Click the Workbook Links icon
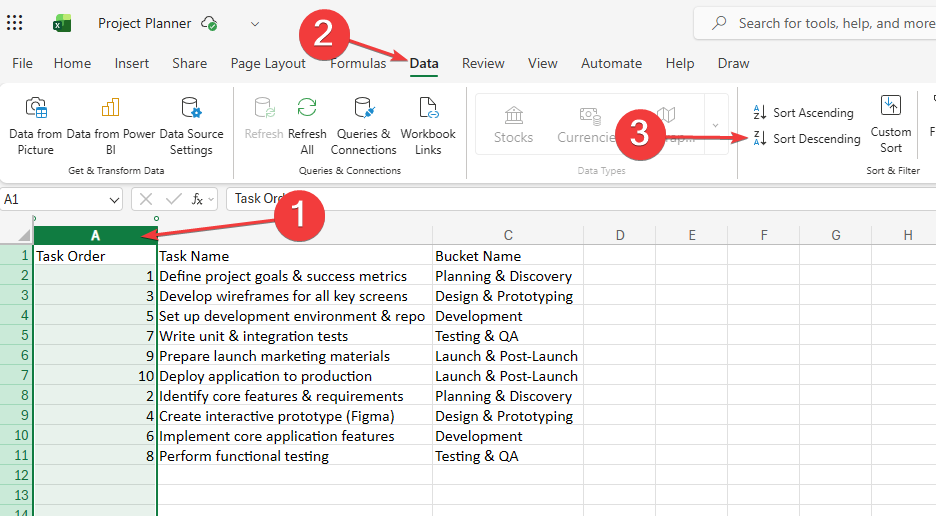 coord(428,109)
